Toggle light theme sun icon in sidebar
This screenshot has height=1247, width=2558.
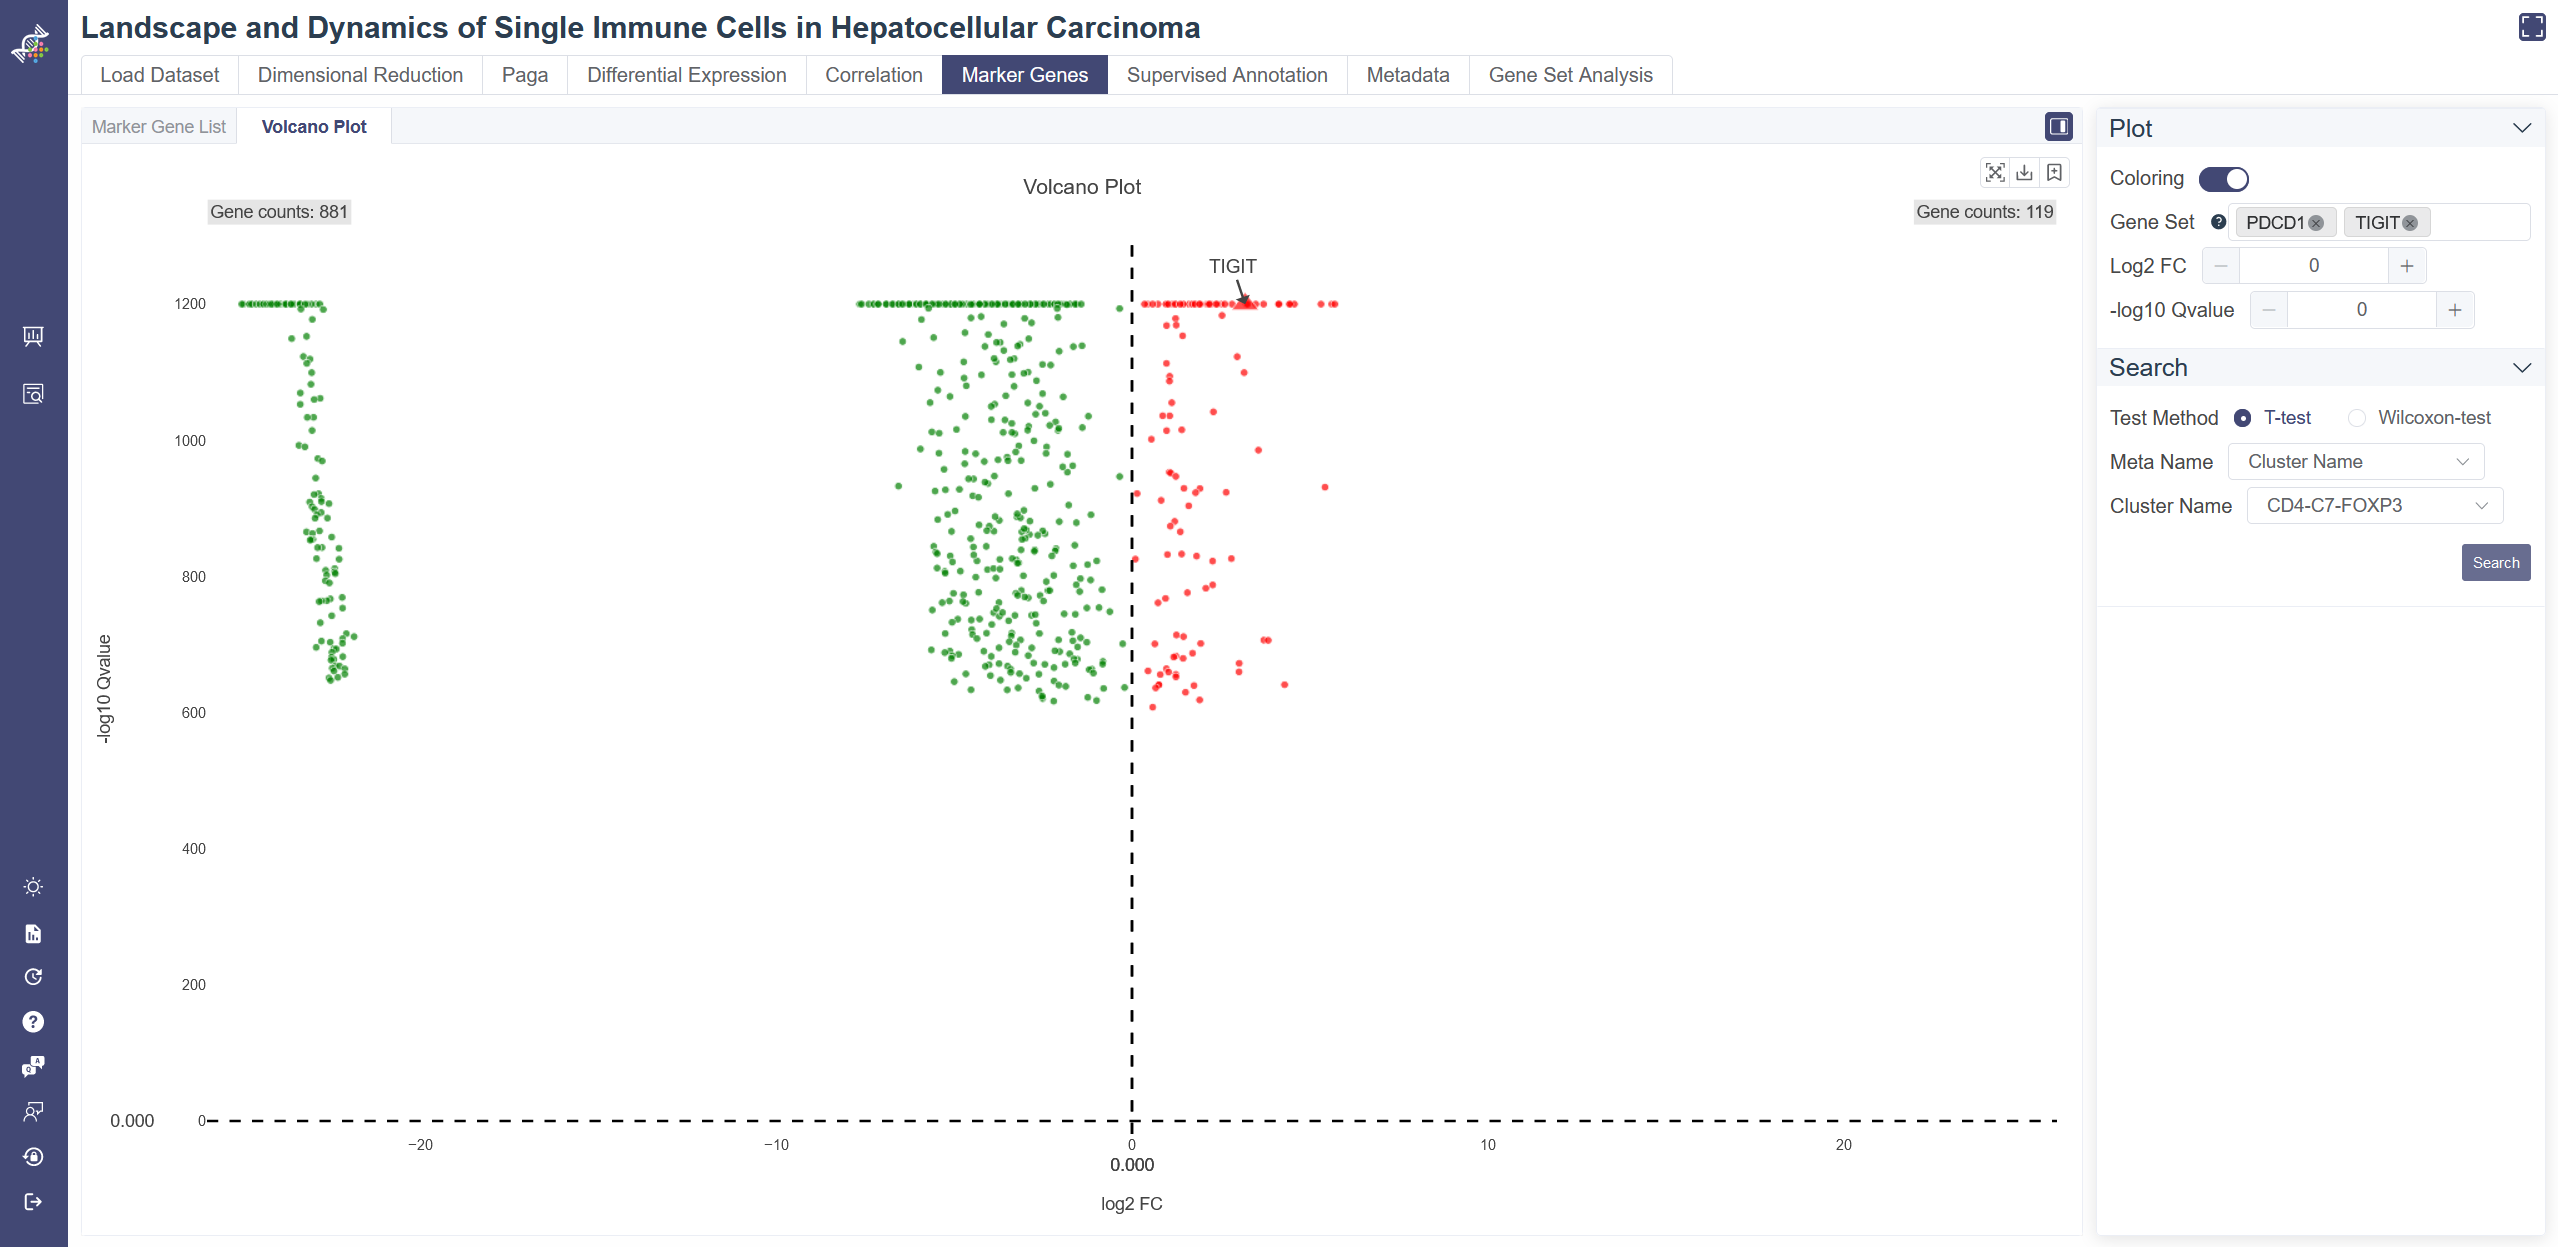click(x=33, y=887)
